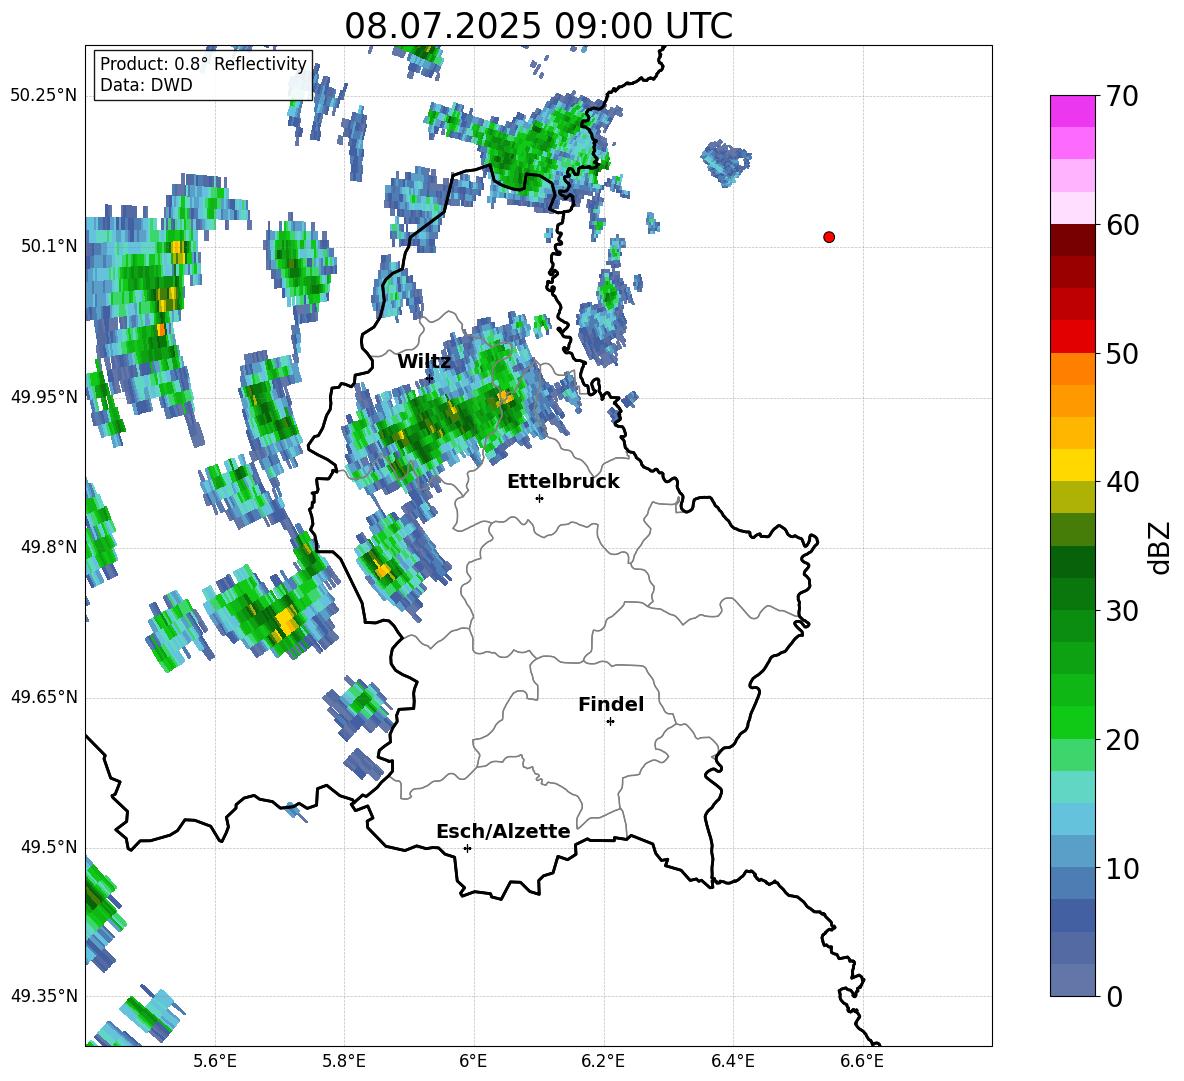Click the yellow colorbar band just above 40
1184x1081 pixels.
(1073, 465)
